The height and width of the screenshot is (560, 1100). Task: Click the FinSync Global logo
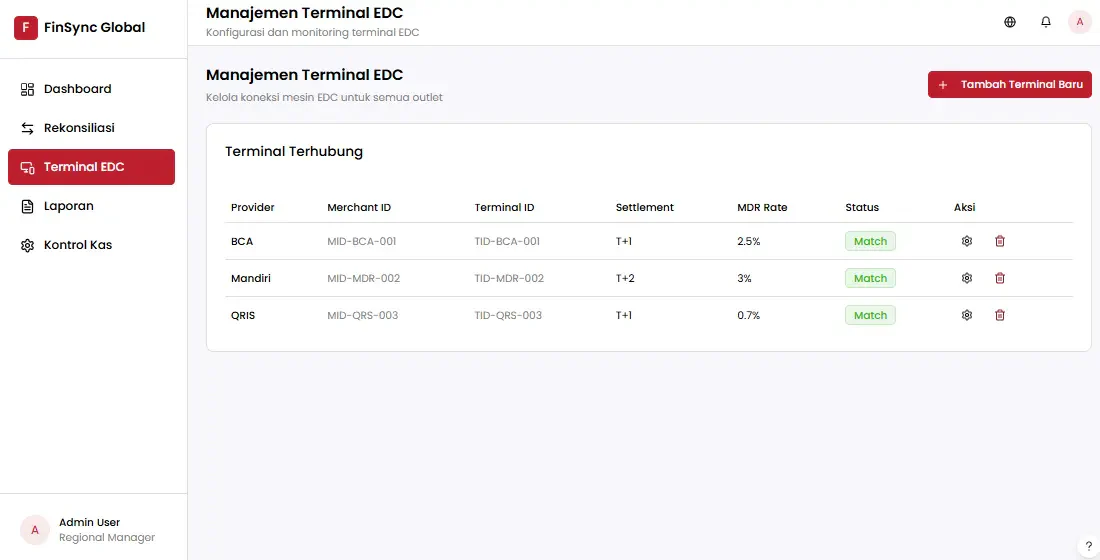click(26, 28)
